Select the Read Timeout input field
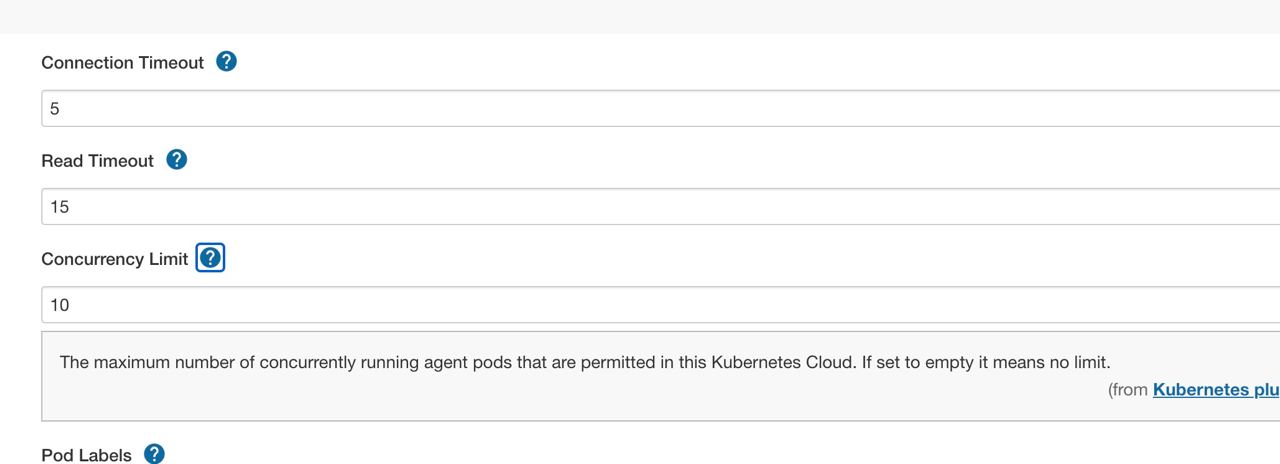This screenshot has width=1280, height=464. pos(660,206)
